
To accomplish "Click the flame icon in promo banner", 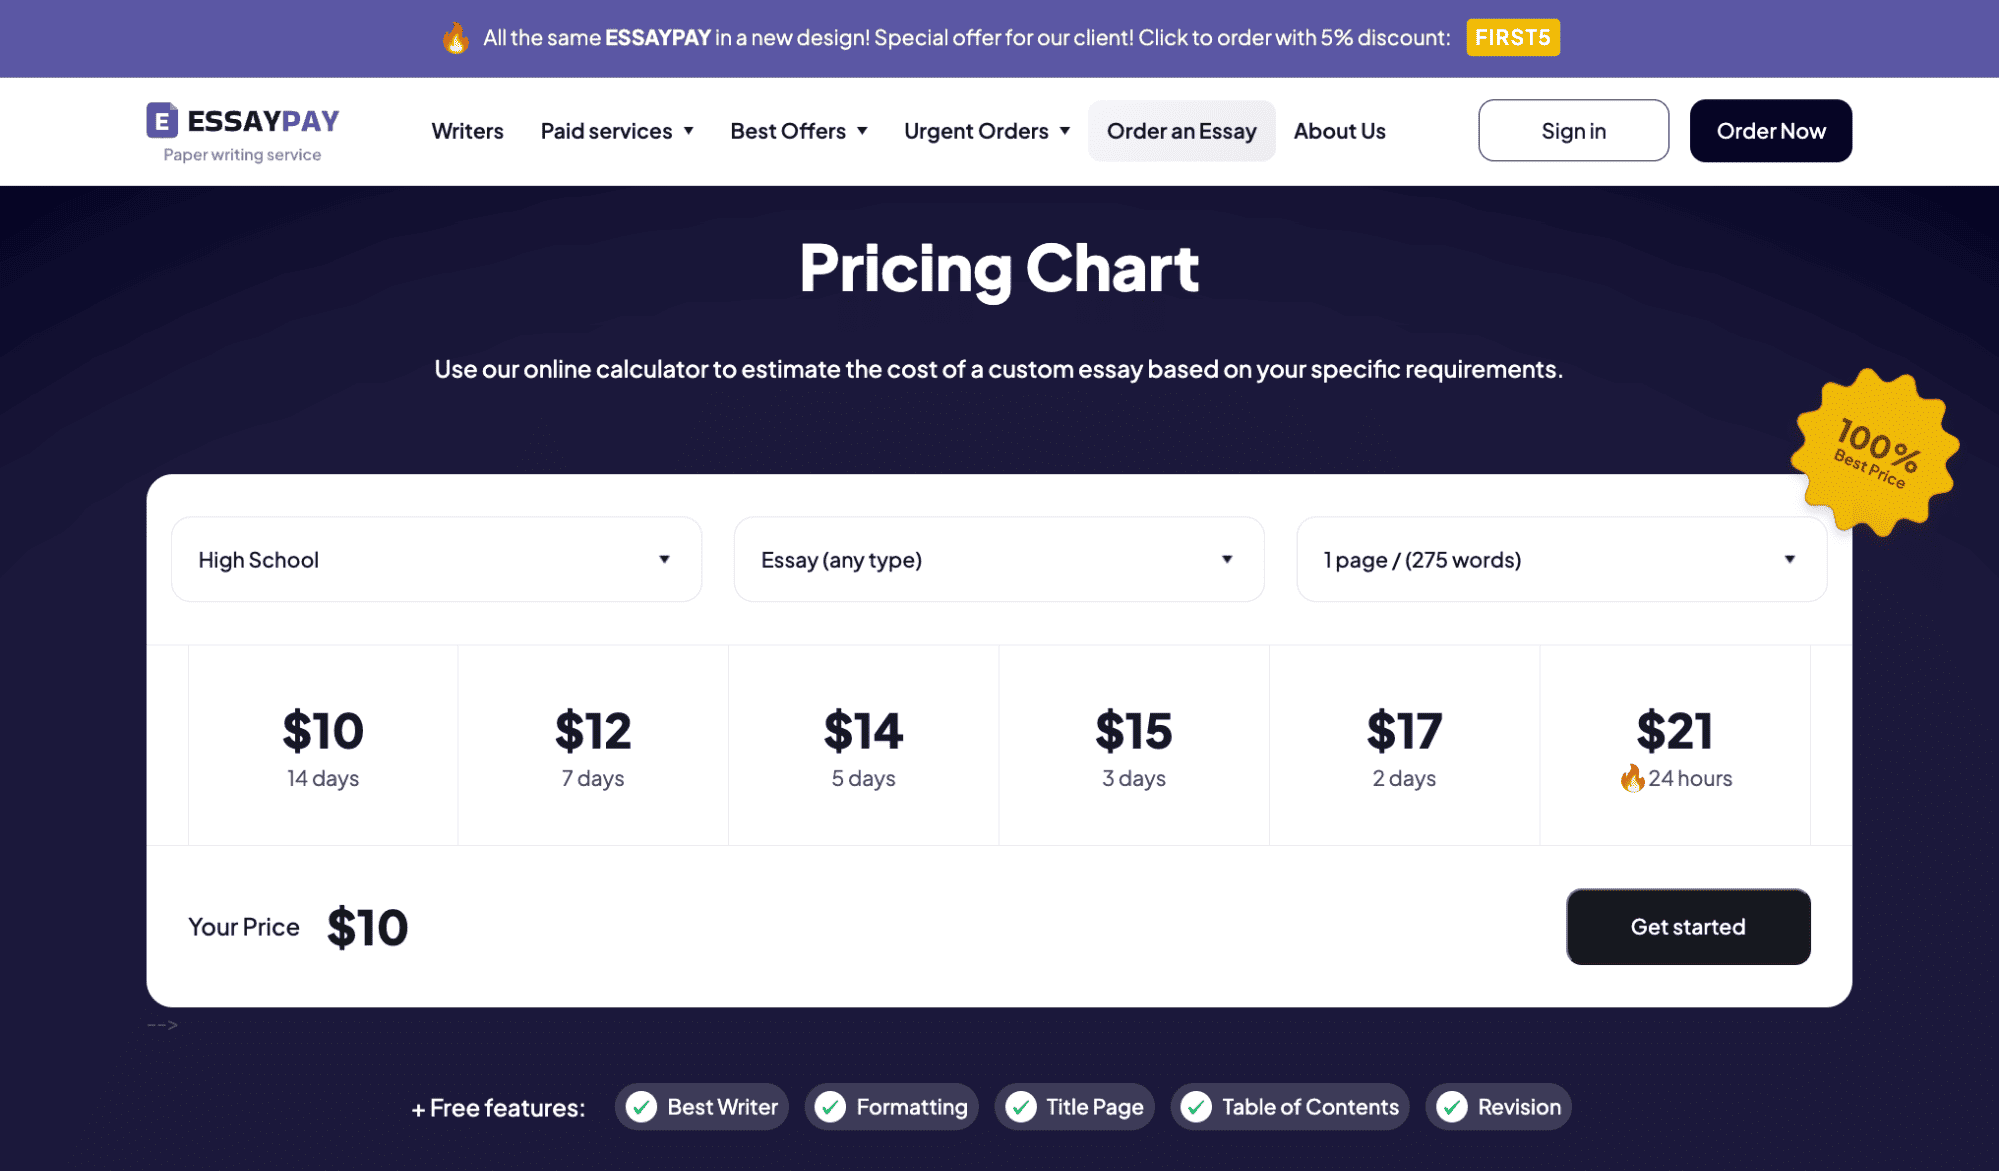I will tap(456, 38).
